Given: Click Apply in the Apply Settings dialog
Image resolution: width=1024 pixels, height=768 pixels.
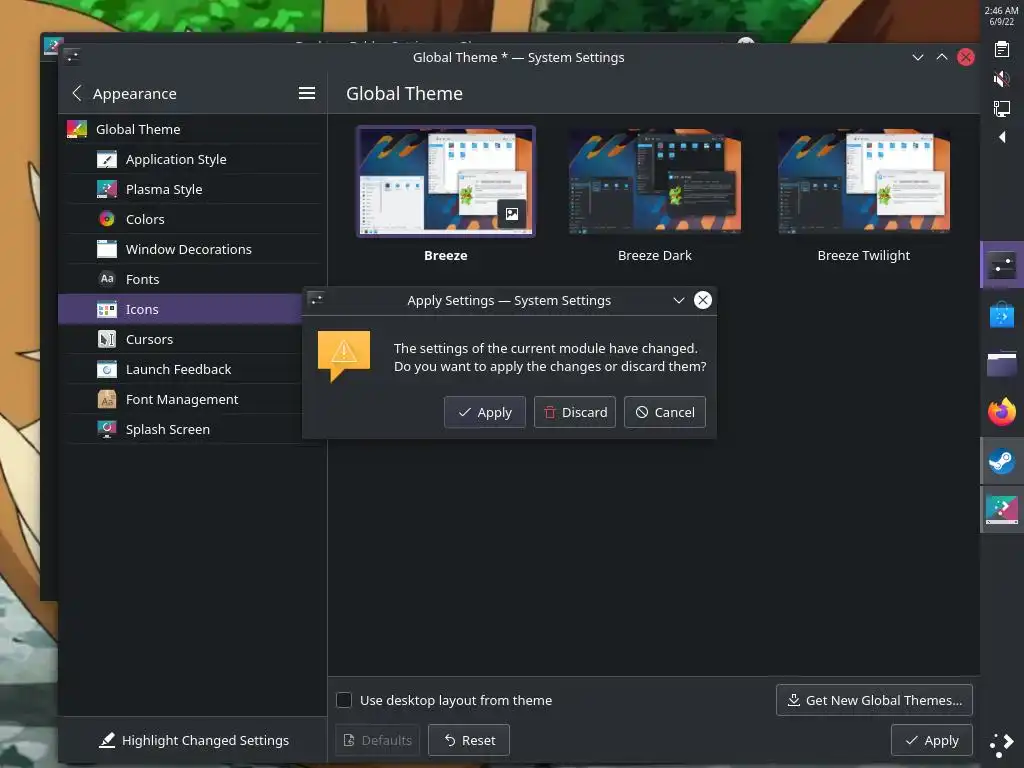Looking at the screenshot, I should (x=485, y=412).
